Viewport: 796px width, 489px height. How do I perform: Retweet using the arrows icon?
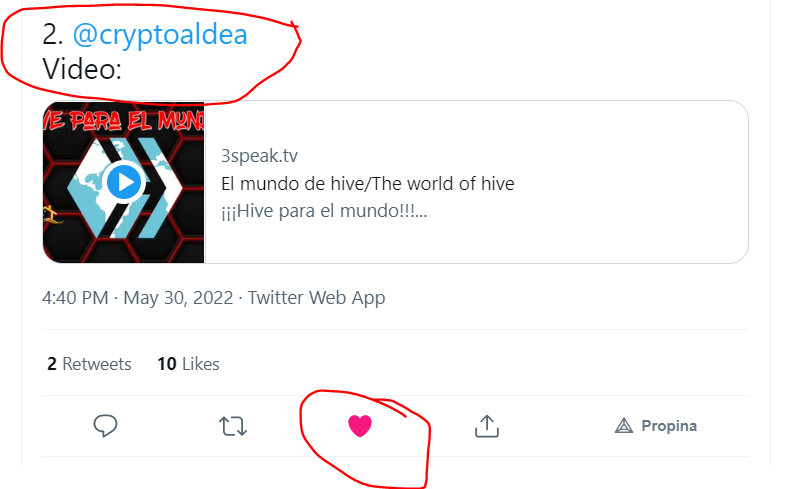233,426
